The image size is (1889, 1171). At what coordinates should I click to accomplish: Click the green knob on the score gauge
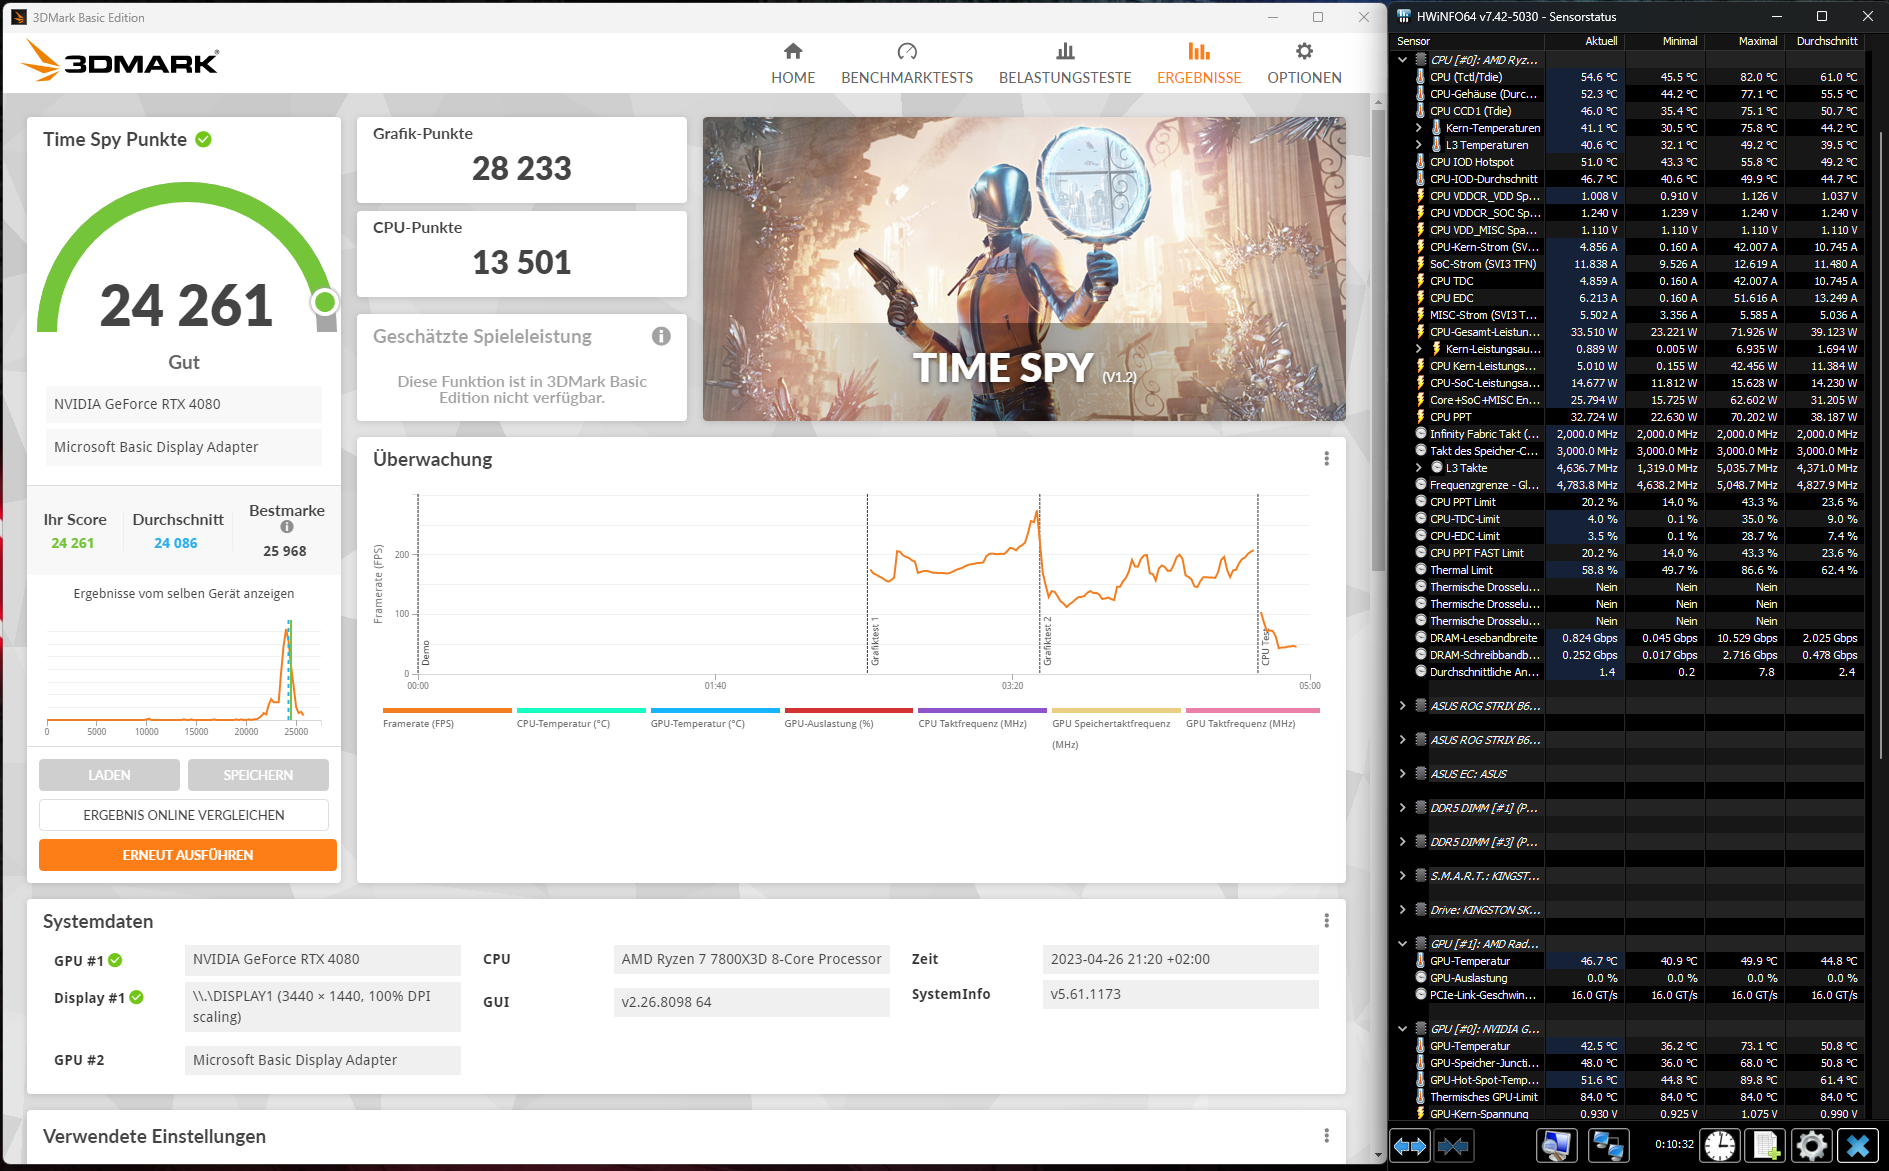pos(324,301)
